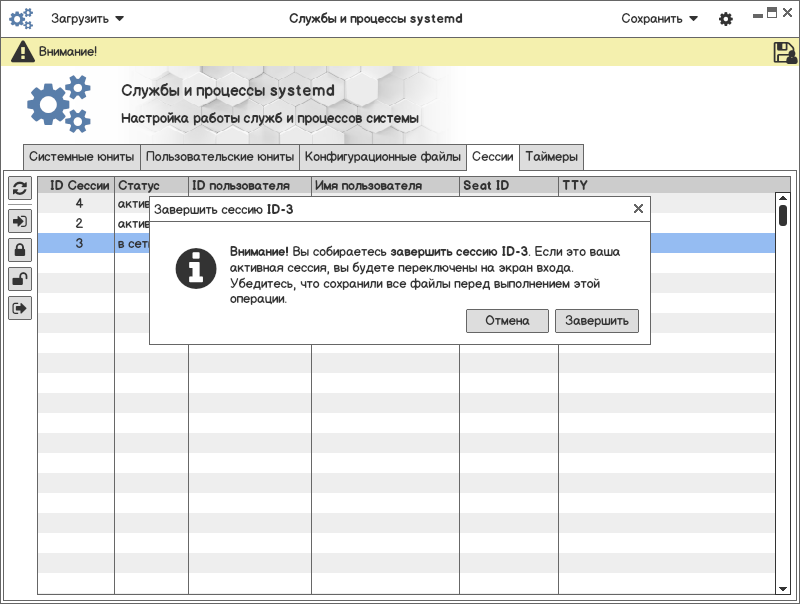Close the 'Завершить сессию ID-3' dialog with X
Image resolution: width=800 pixels, height=604 pixels.
coord(638,209)
